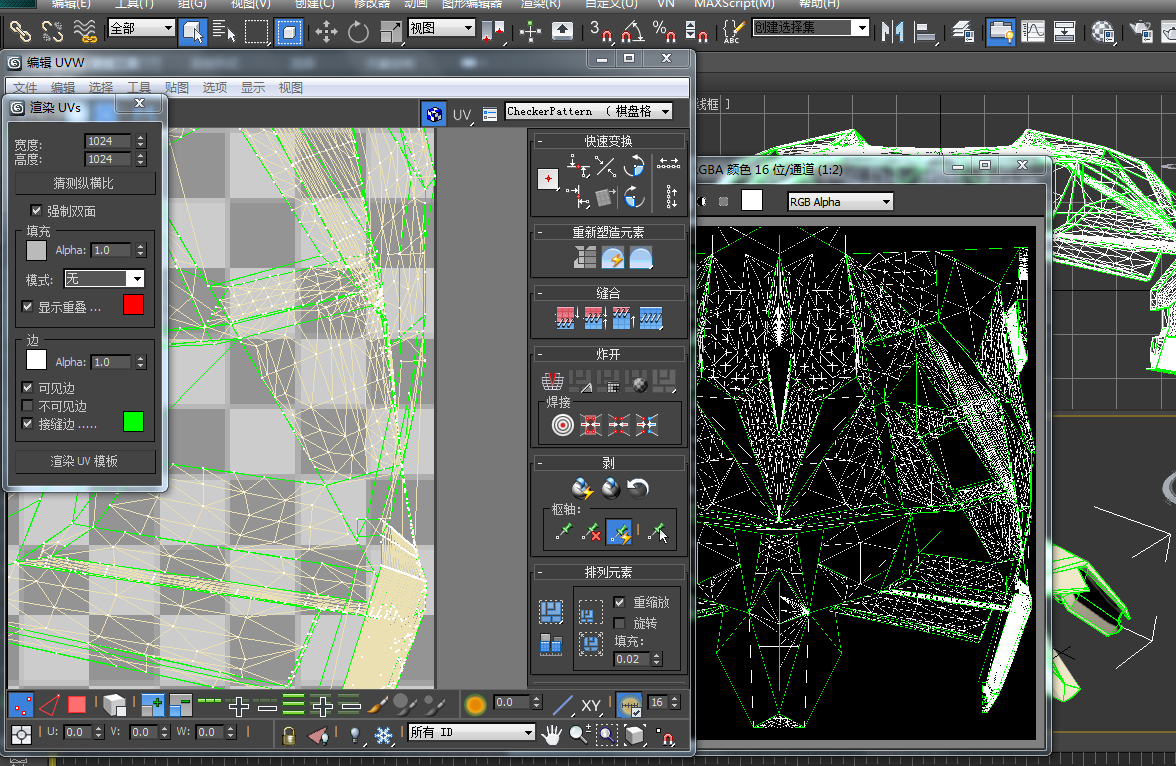Open the 贴图 menu in the UVW editor
The image size is (1176, 766).
[177, 87]
